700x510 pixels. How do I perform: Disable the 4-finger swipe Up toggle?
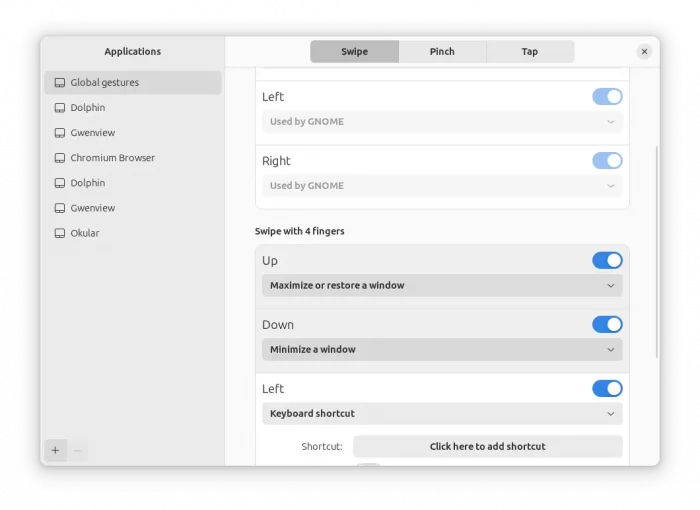[607, 261]
